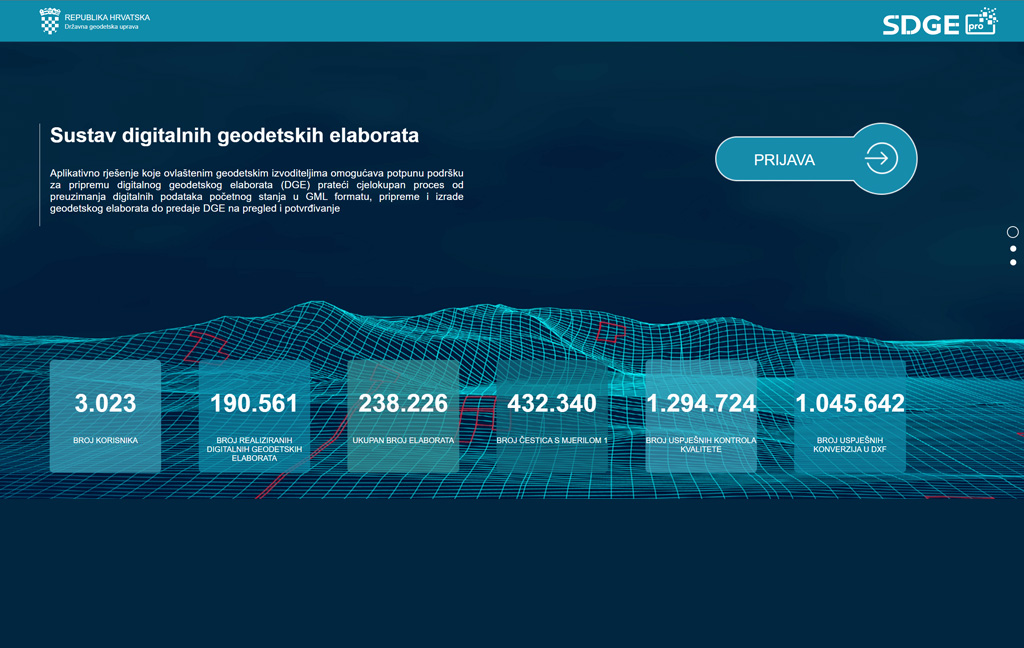Click the 3.023 user count number

(105, 403)
